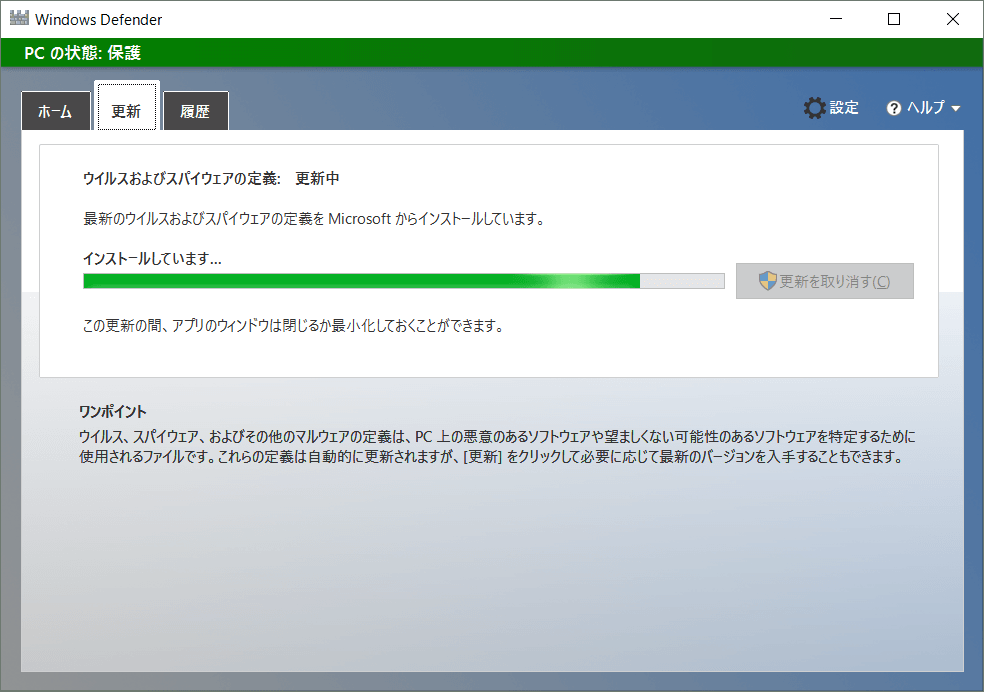
Task: Open the ホーム tab
Action: point(55,112)
